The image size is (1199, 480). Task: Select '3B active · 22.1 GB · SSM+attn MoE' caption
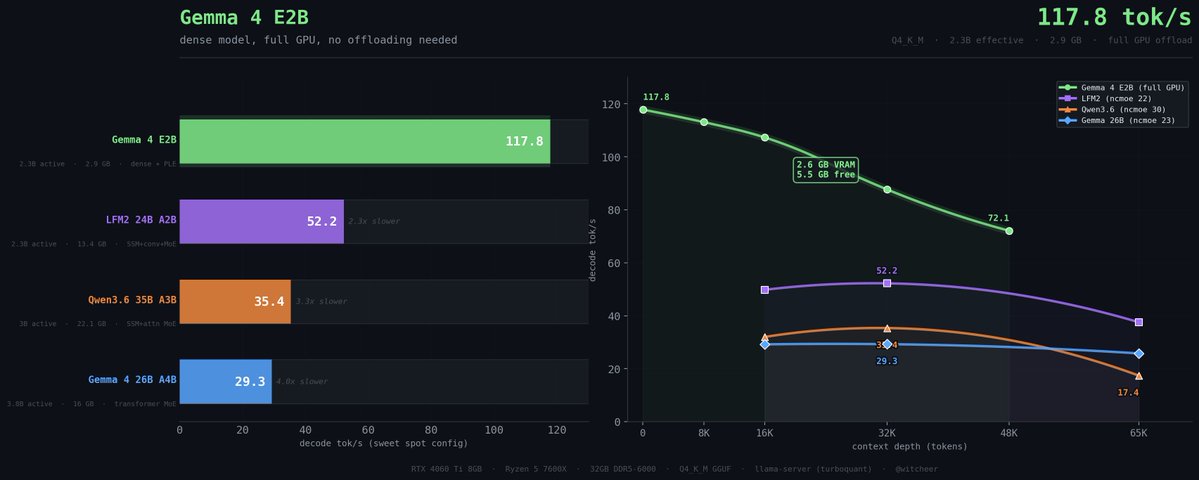point(98,324)
